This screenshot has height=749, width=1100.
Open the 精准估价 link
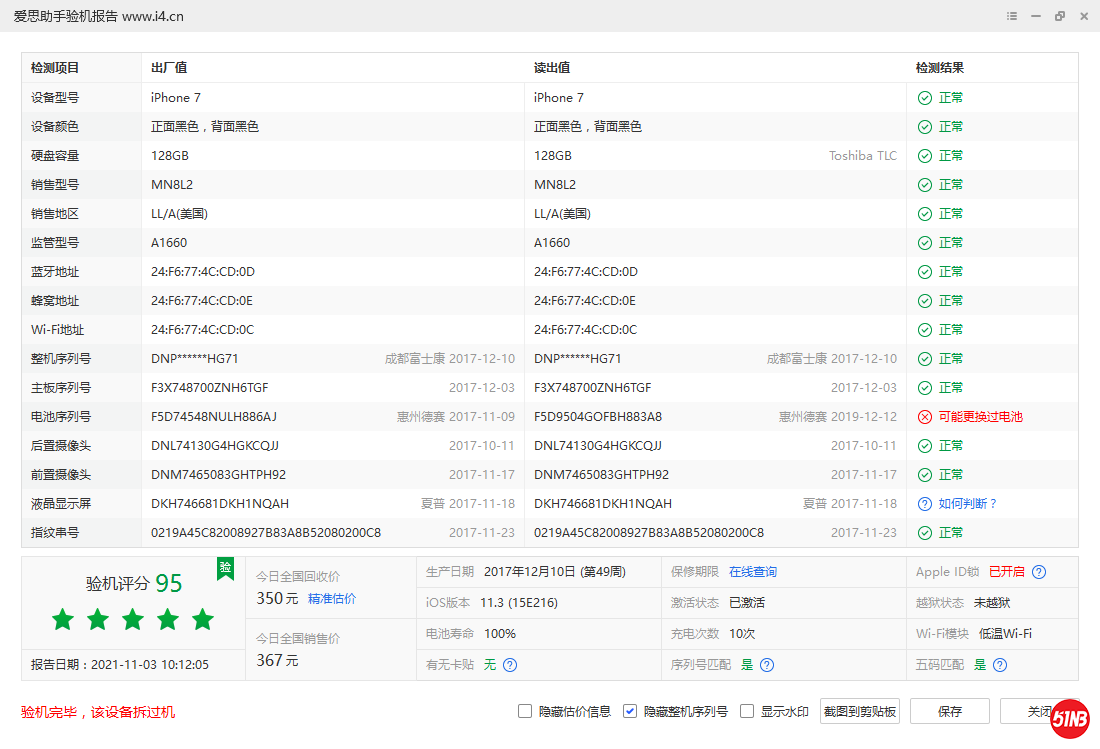click(332, 599)
